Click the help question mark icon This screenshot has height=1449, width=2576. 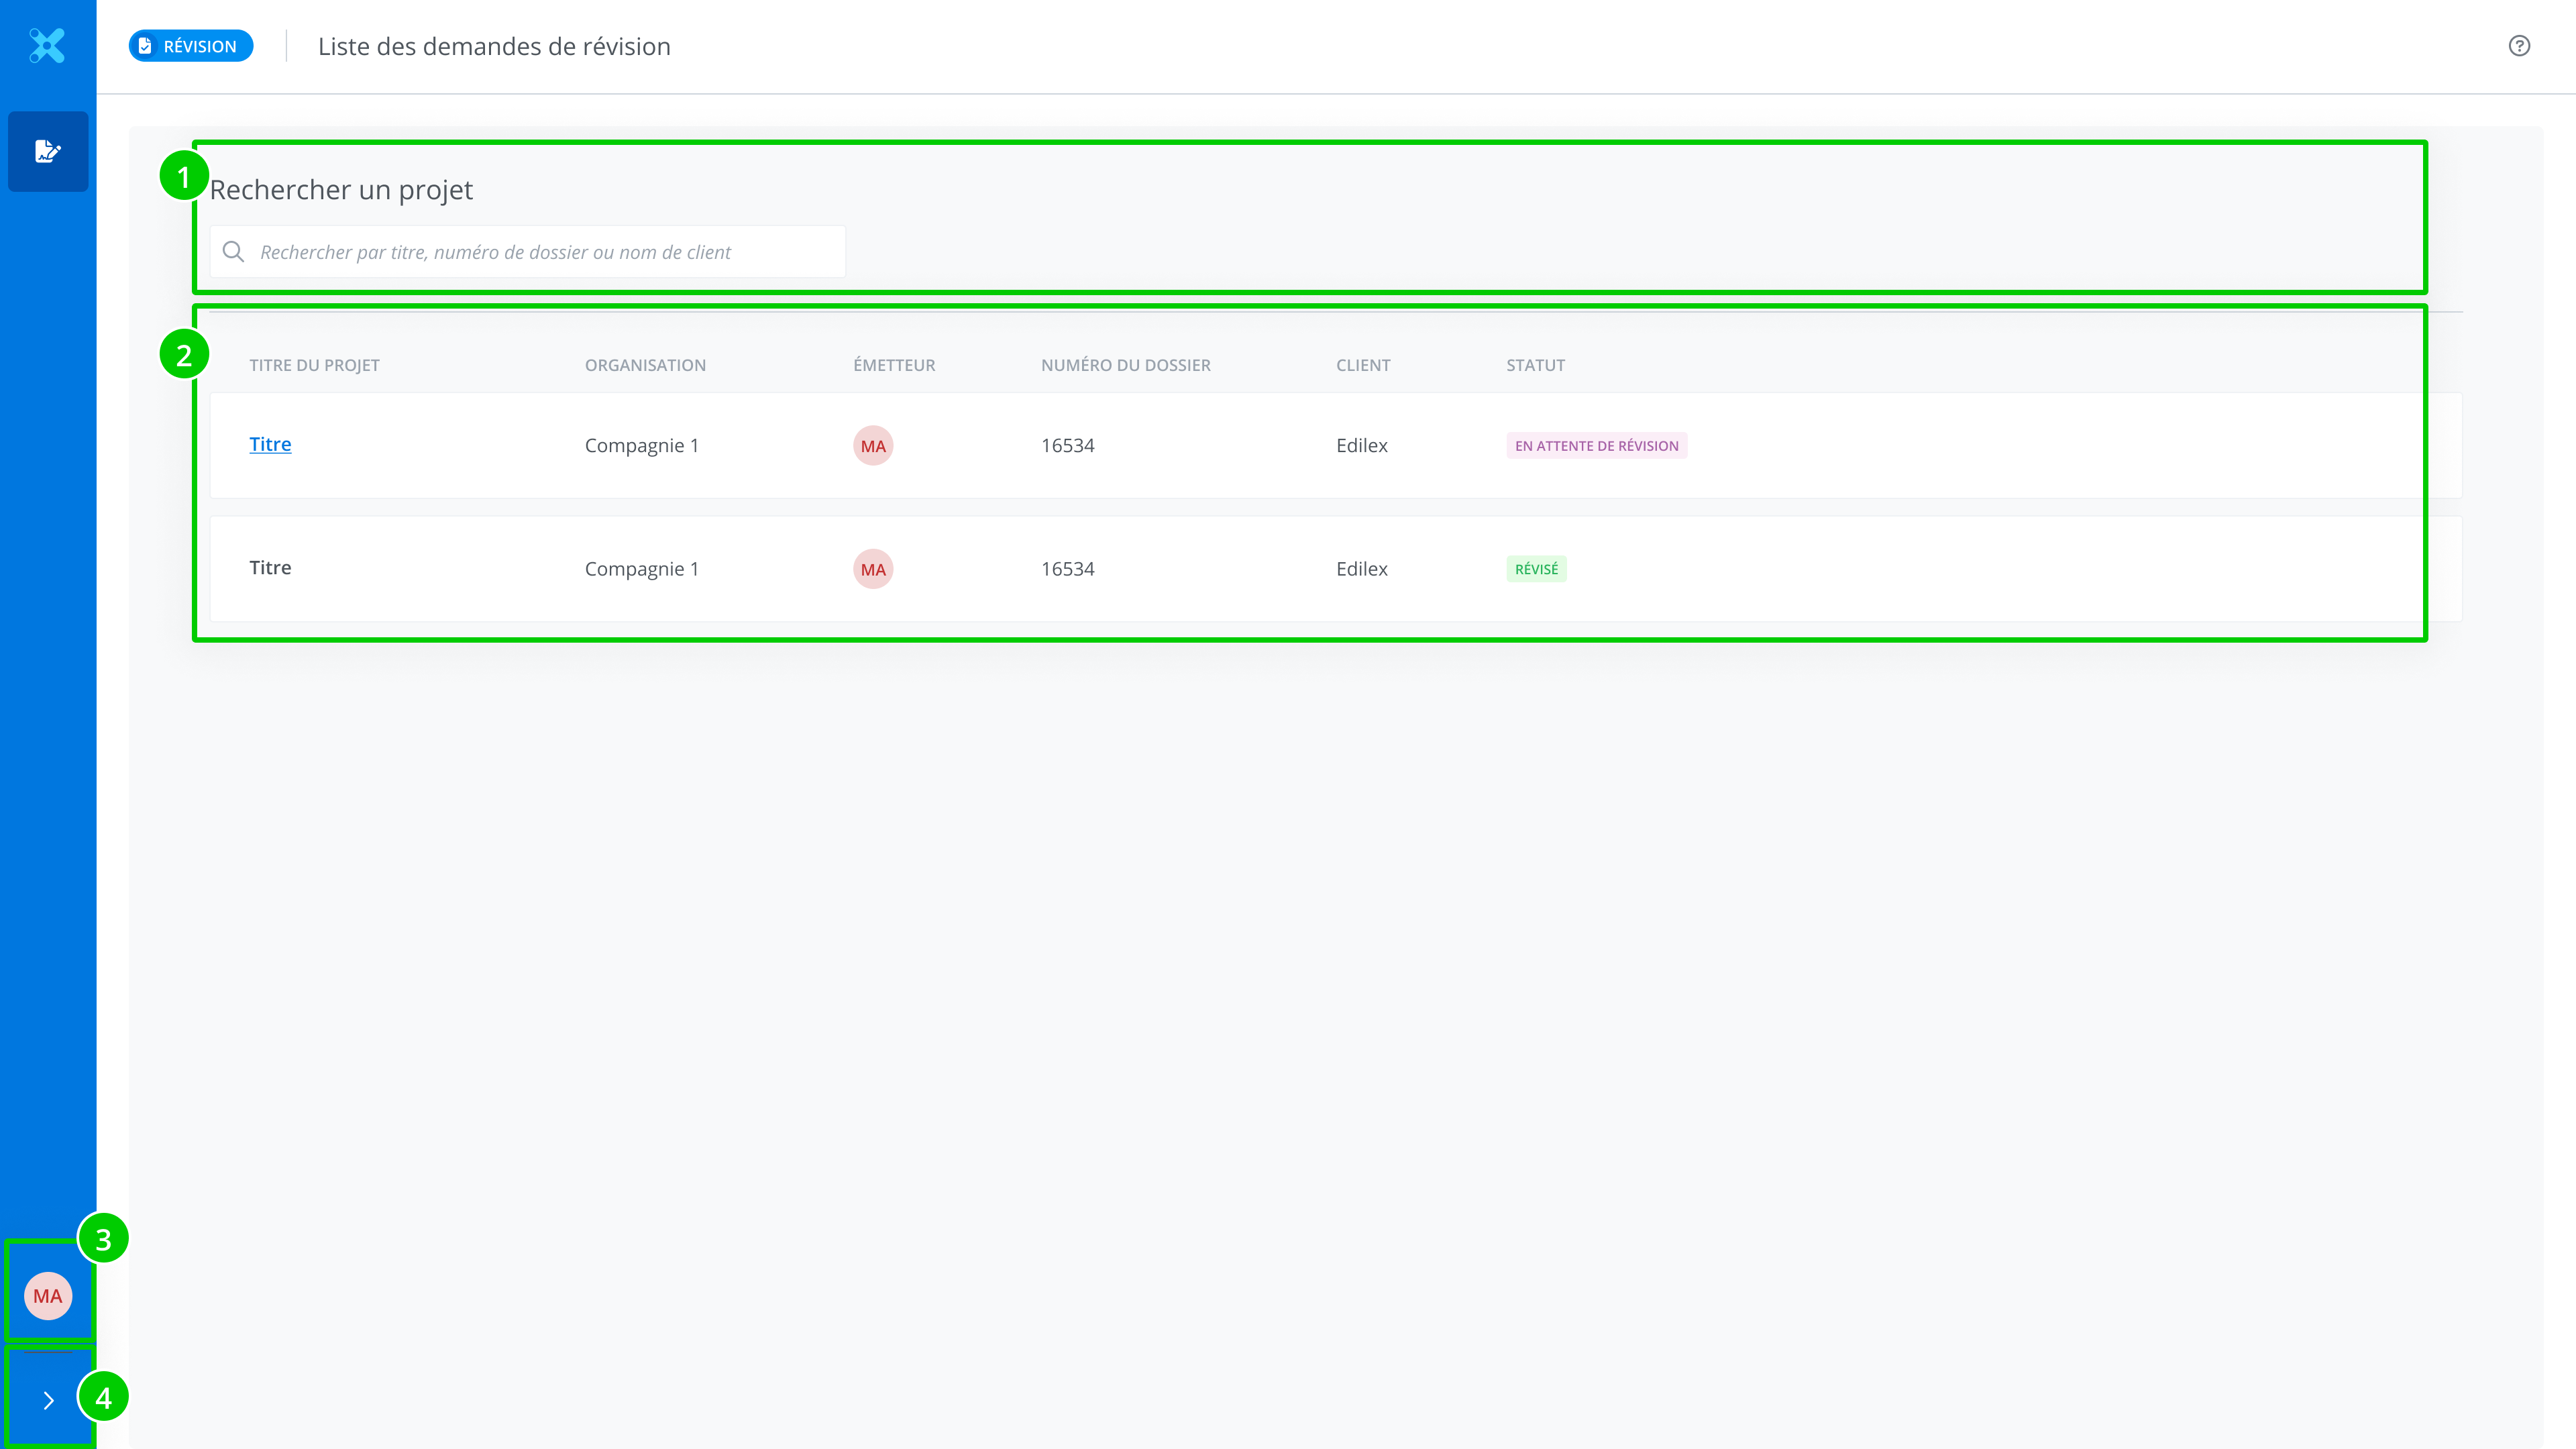pos(2519,46)
